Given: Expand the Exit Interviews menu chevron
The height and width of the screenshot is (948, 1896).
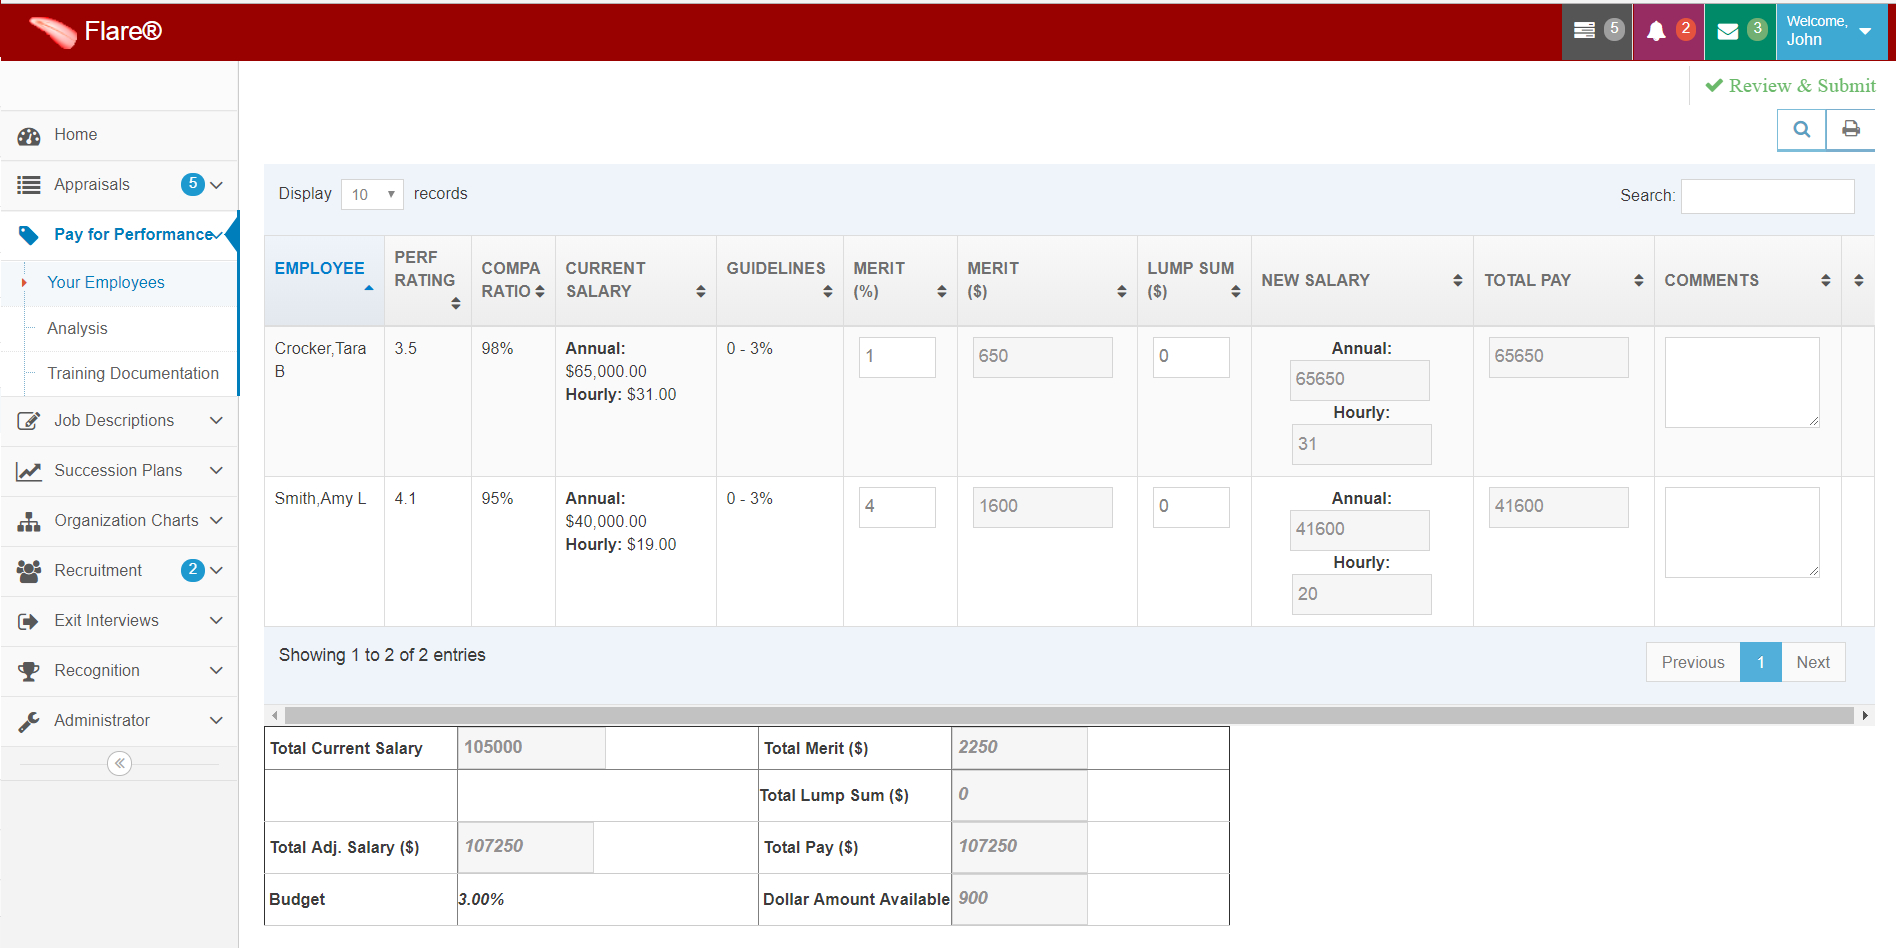Looking at the screenshot, I should (x=216, y=621).
